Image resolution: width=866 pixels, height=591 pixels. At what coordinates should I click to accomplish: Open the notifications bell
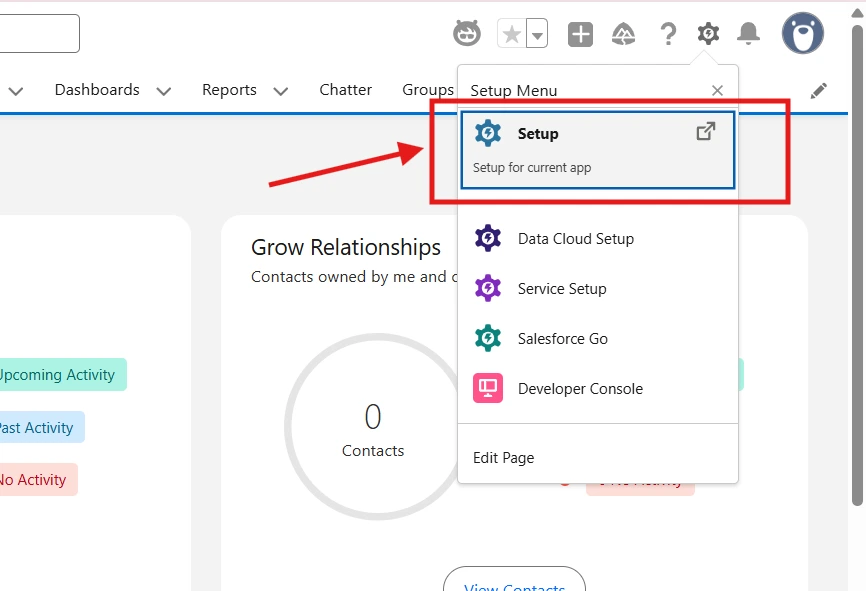(748, 34)
